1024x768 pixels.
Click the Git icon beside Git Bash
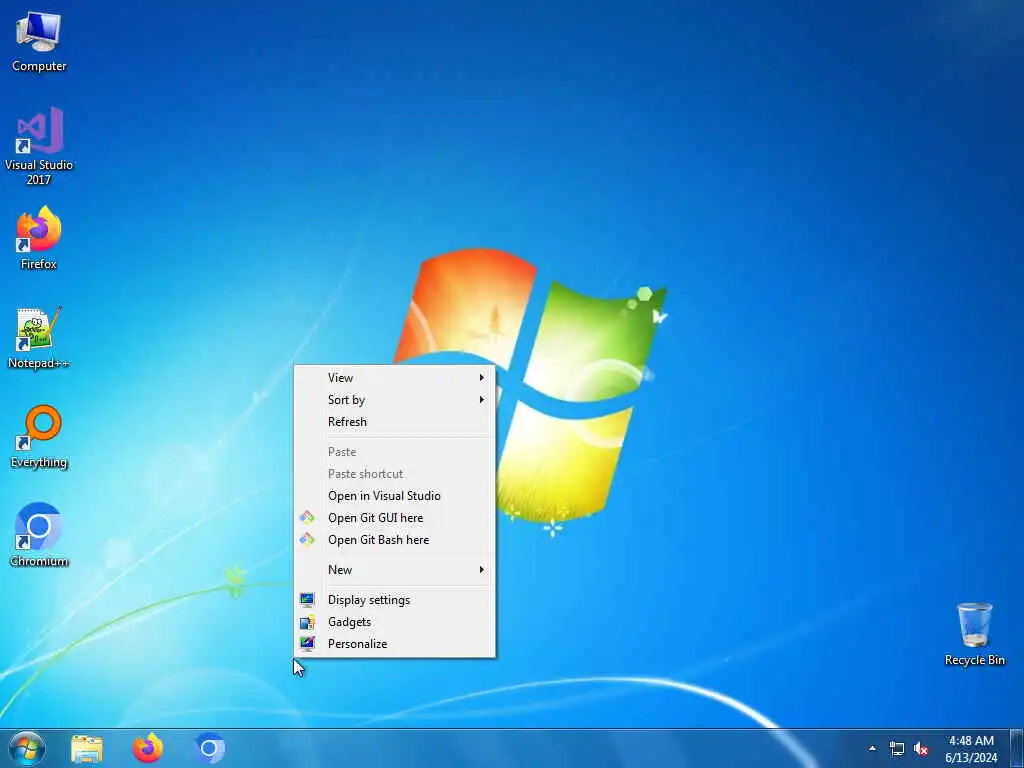tap(307, 540)
